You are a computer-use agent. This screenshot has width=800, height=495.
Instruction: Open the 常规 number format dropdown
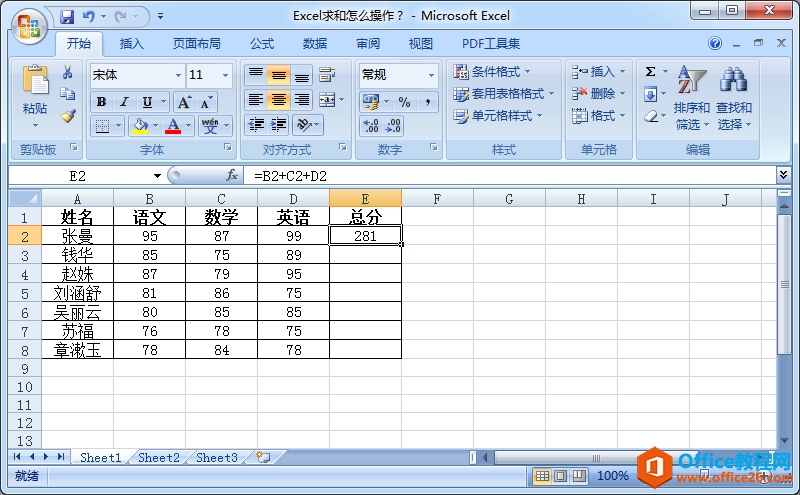(x=431, y=75)
